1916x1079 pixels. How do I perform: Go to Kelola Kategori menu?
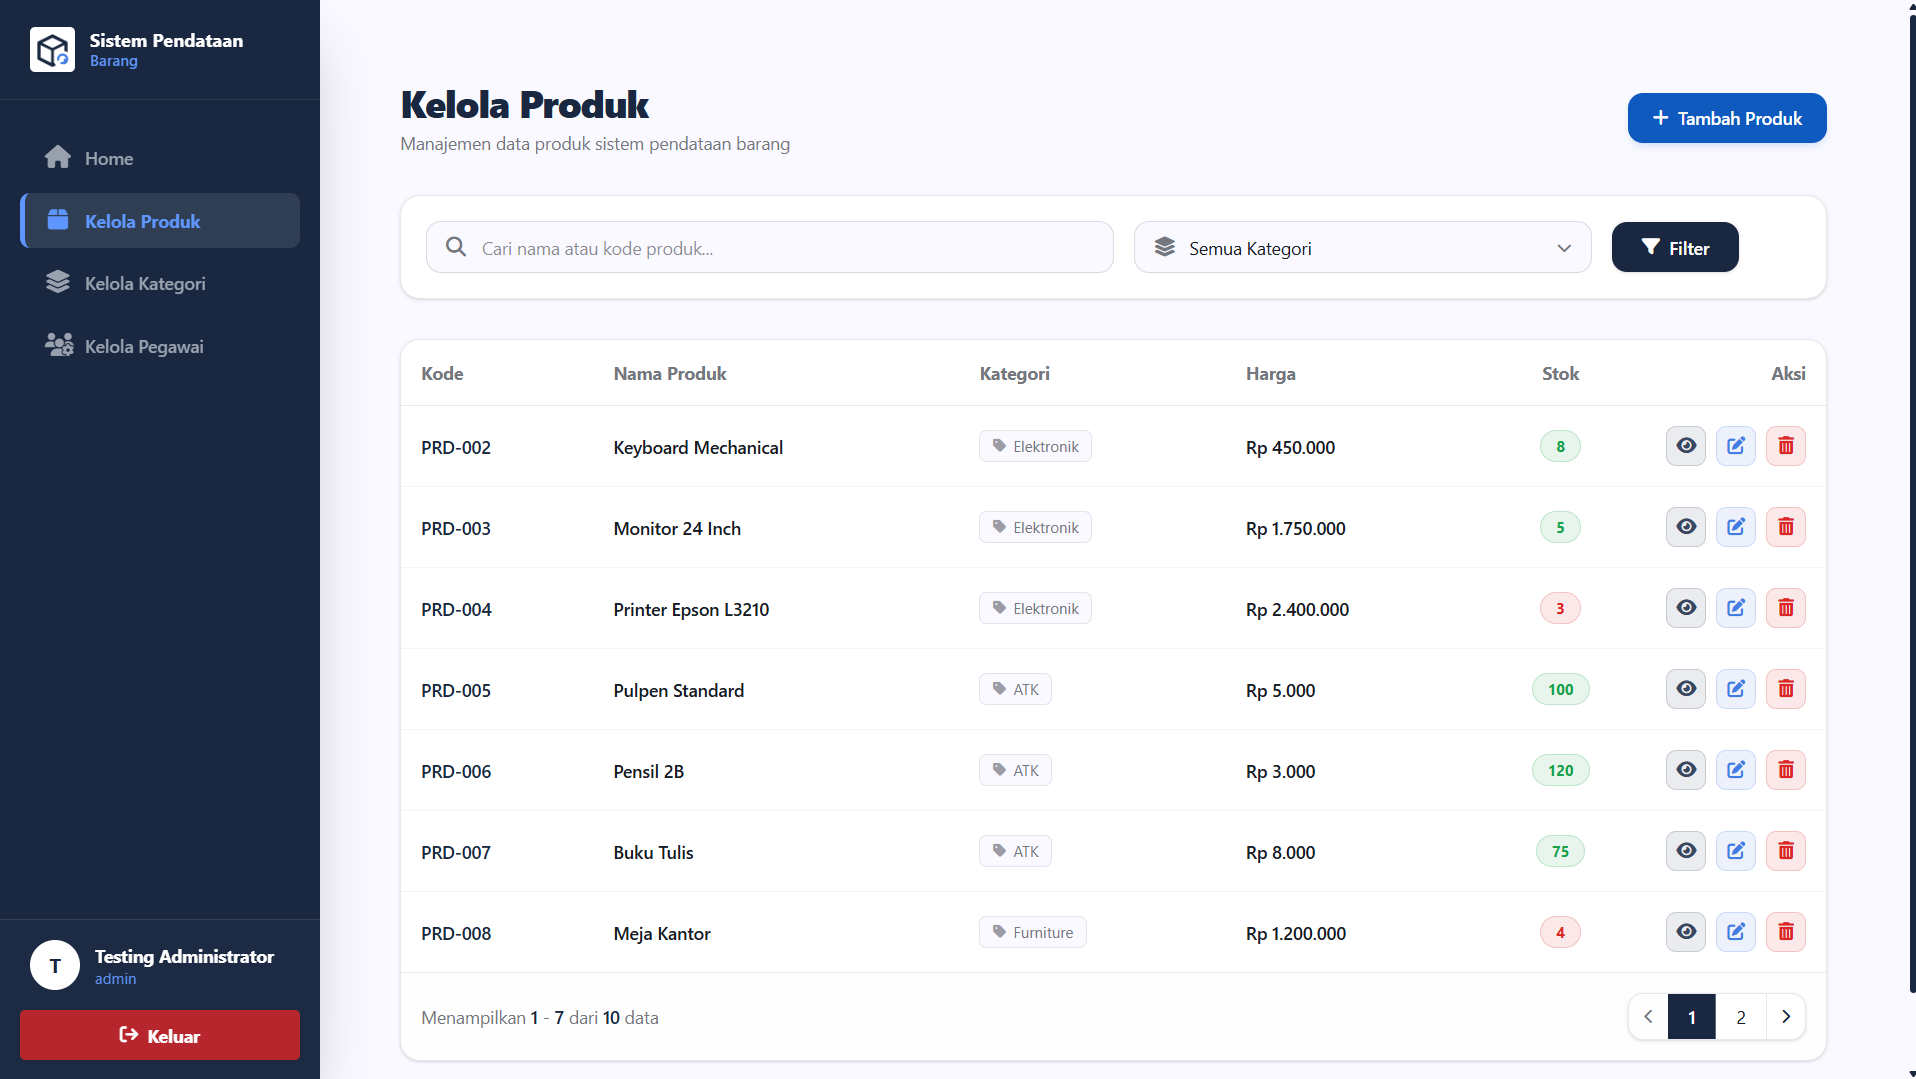pyautogui.click(x=160, y=283)
